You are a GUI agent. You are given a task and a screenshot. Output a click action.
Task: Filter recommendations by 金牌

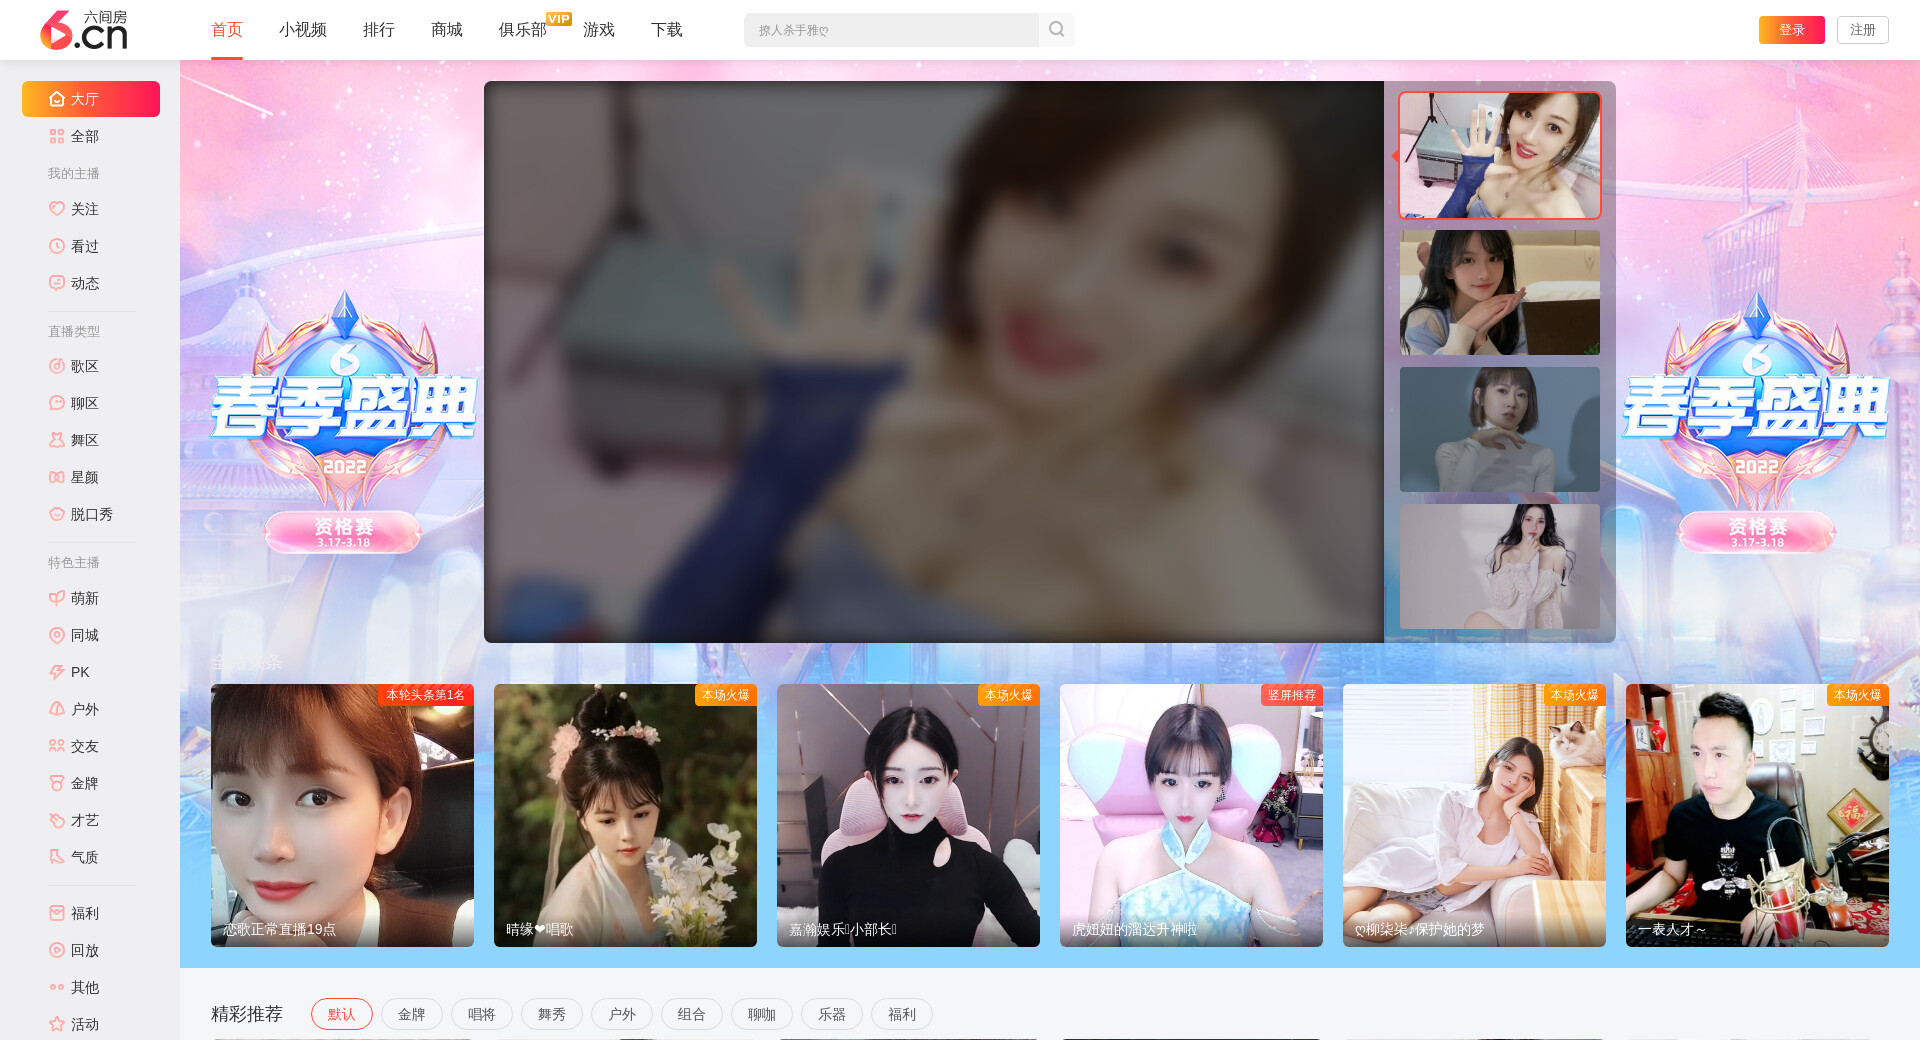click(412, 1014)
